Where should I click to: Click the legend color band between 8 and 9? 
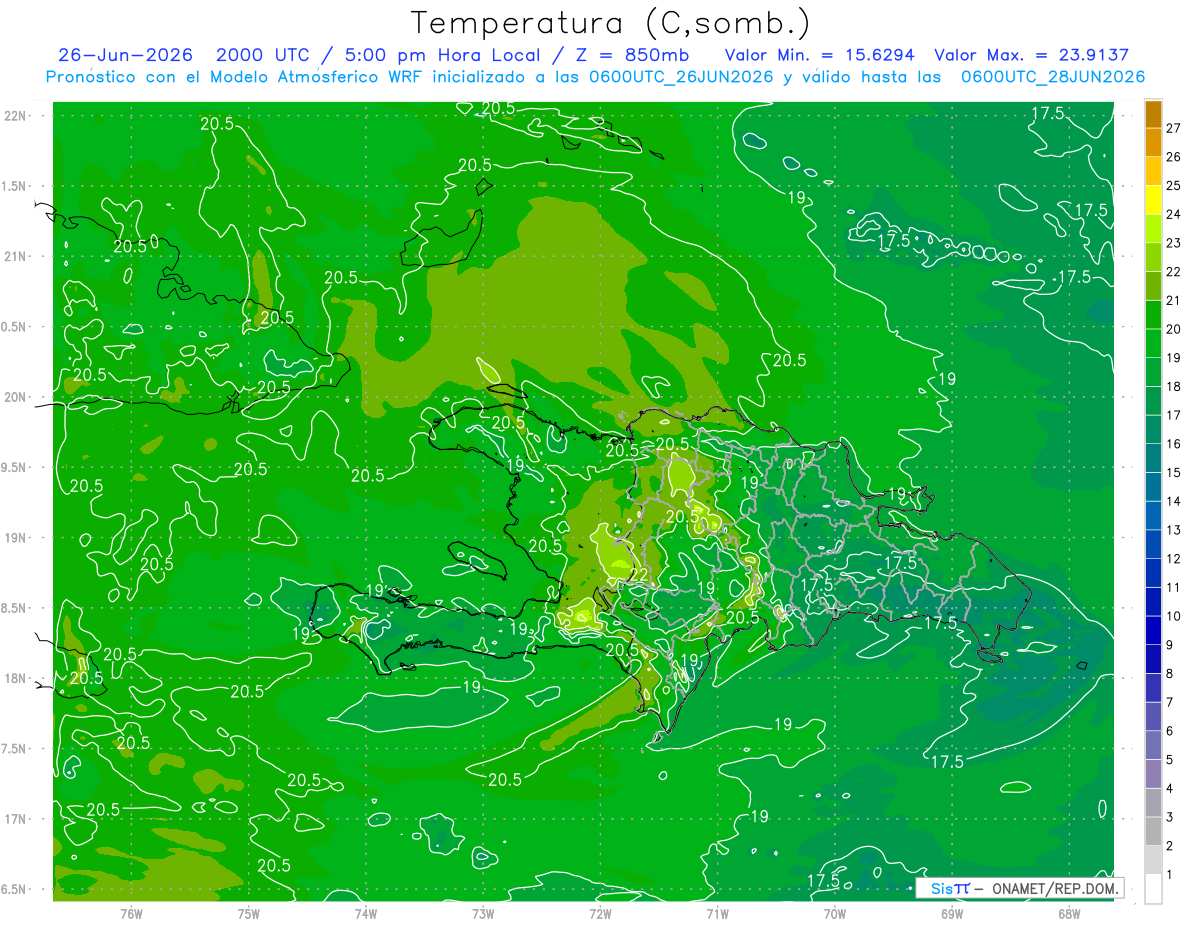(1153, 660)
